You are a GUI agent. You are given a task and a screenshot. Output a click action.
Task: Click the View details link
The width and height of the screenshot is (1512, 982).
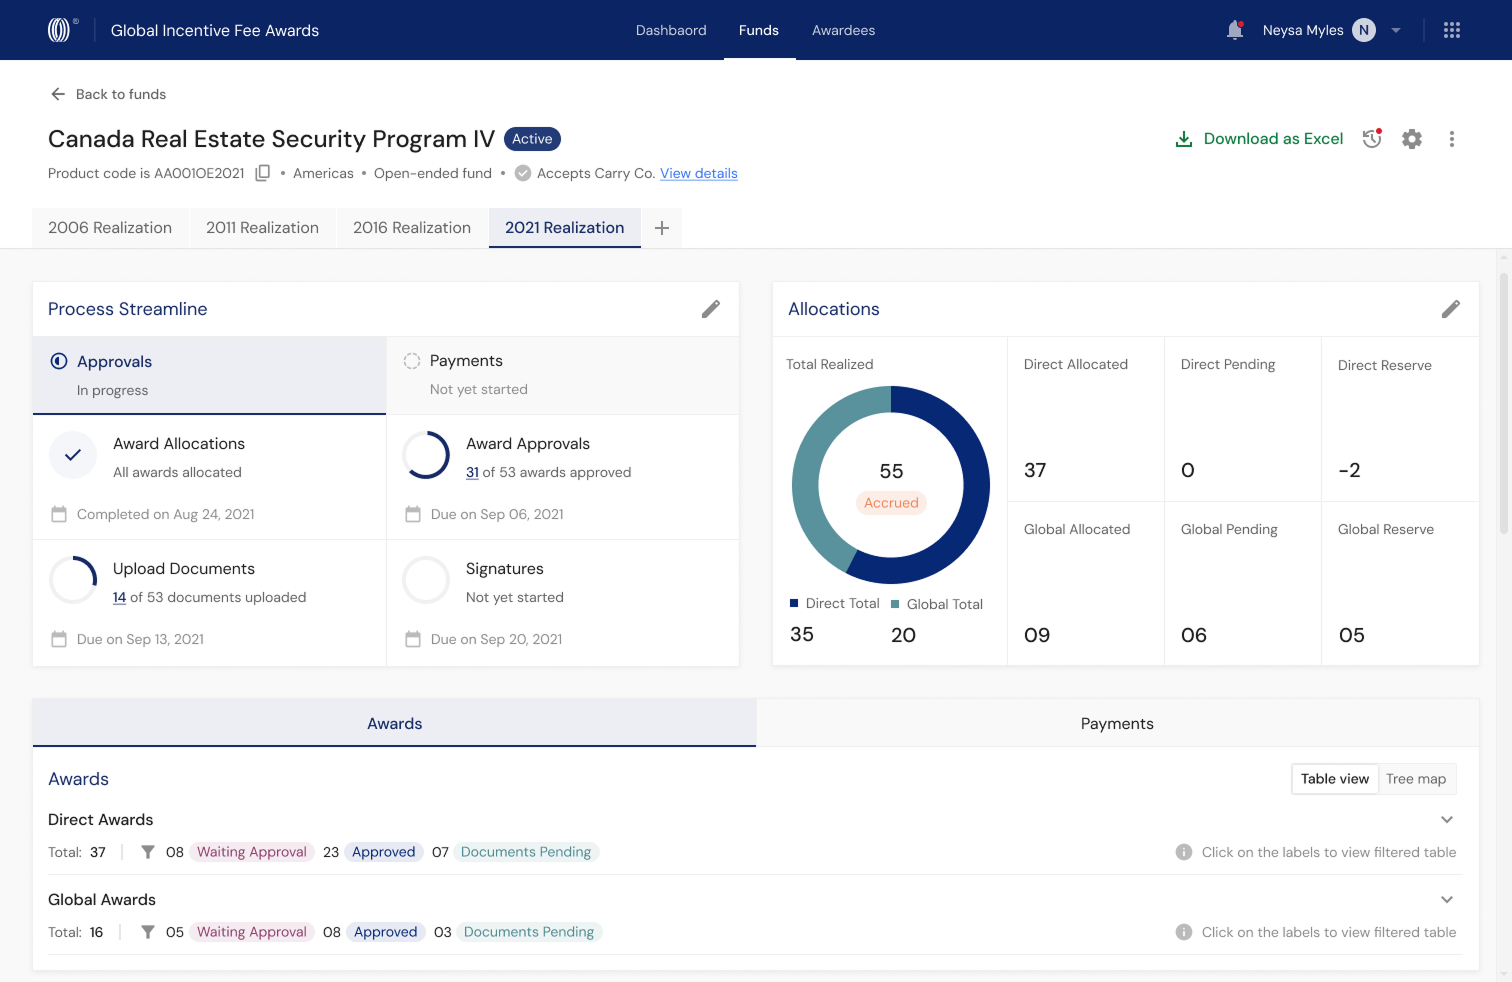click(699, 173)
